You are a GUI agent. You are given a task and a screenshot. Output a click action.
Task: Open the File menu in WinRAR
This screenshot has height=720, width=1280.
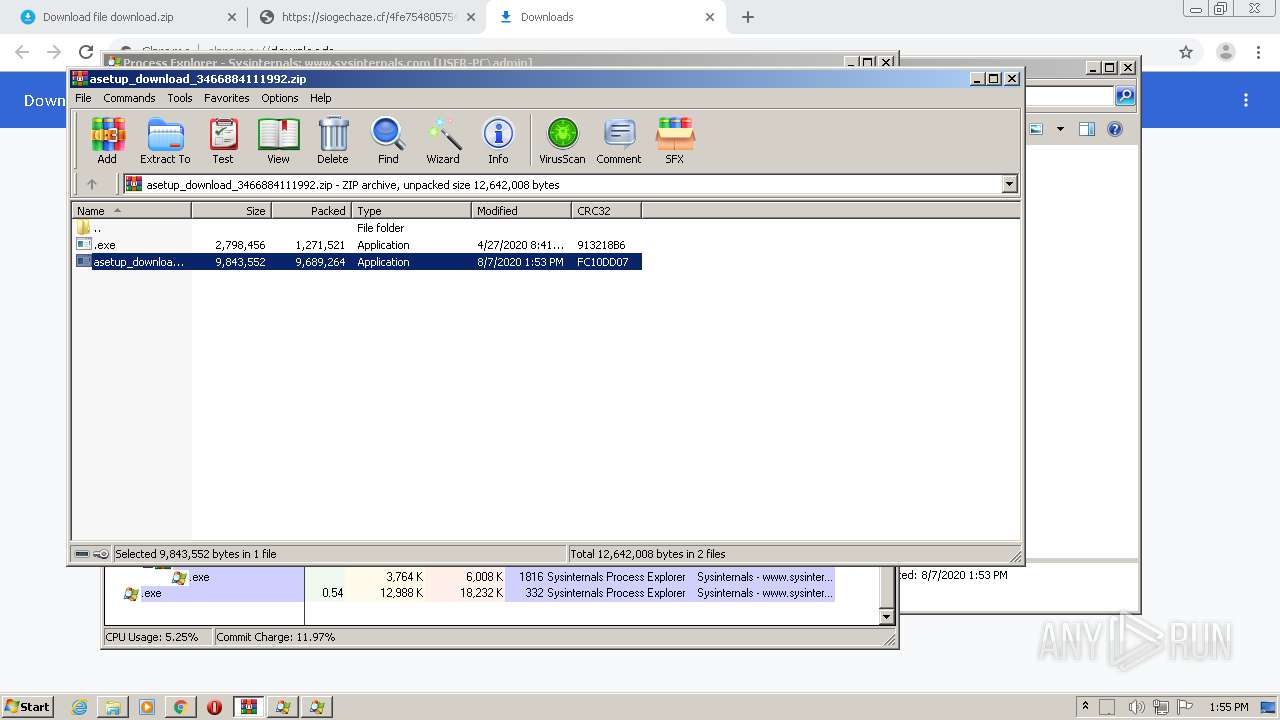click(83, 98)
